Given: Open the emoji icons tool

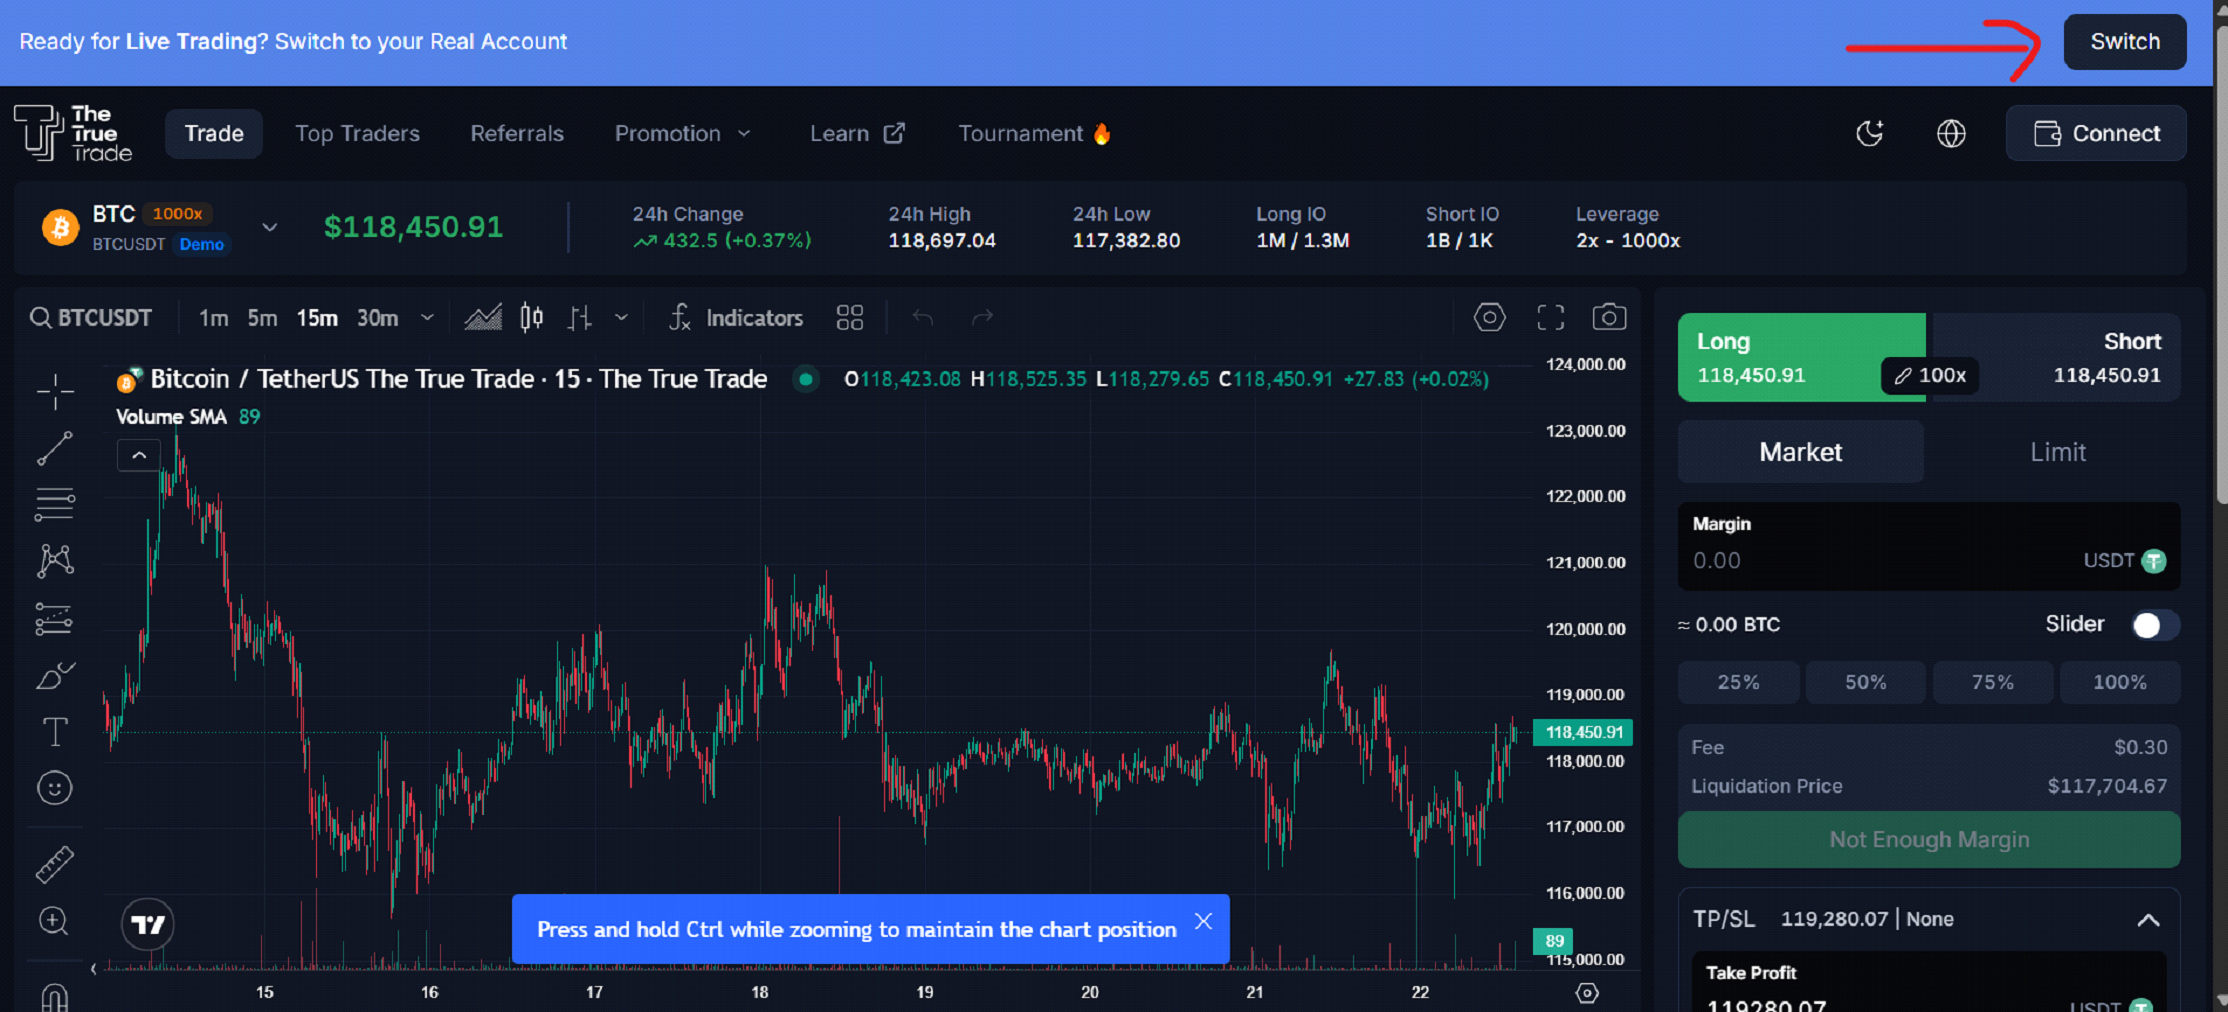Looking at the screenshot, I should [x=55, y=788].
